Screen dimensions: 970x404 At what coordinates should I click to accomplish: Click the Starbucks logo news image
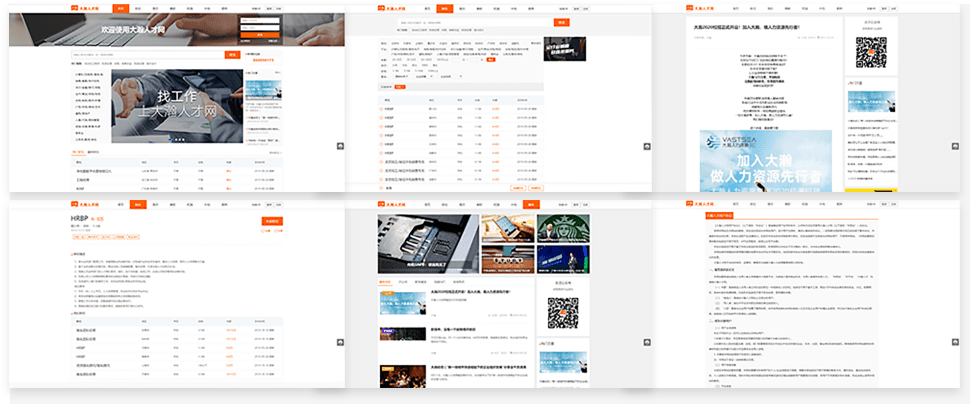563,229
